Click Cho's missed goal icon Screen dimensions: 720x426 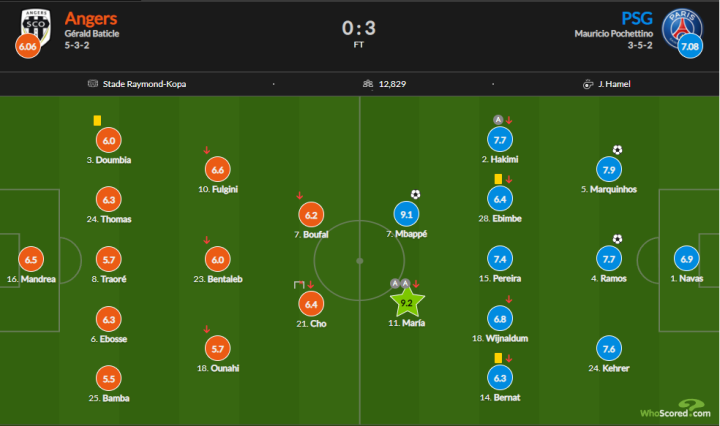pos(299,285)
